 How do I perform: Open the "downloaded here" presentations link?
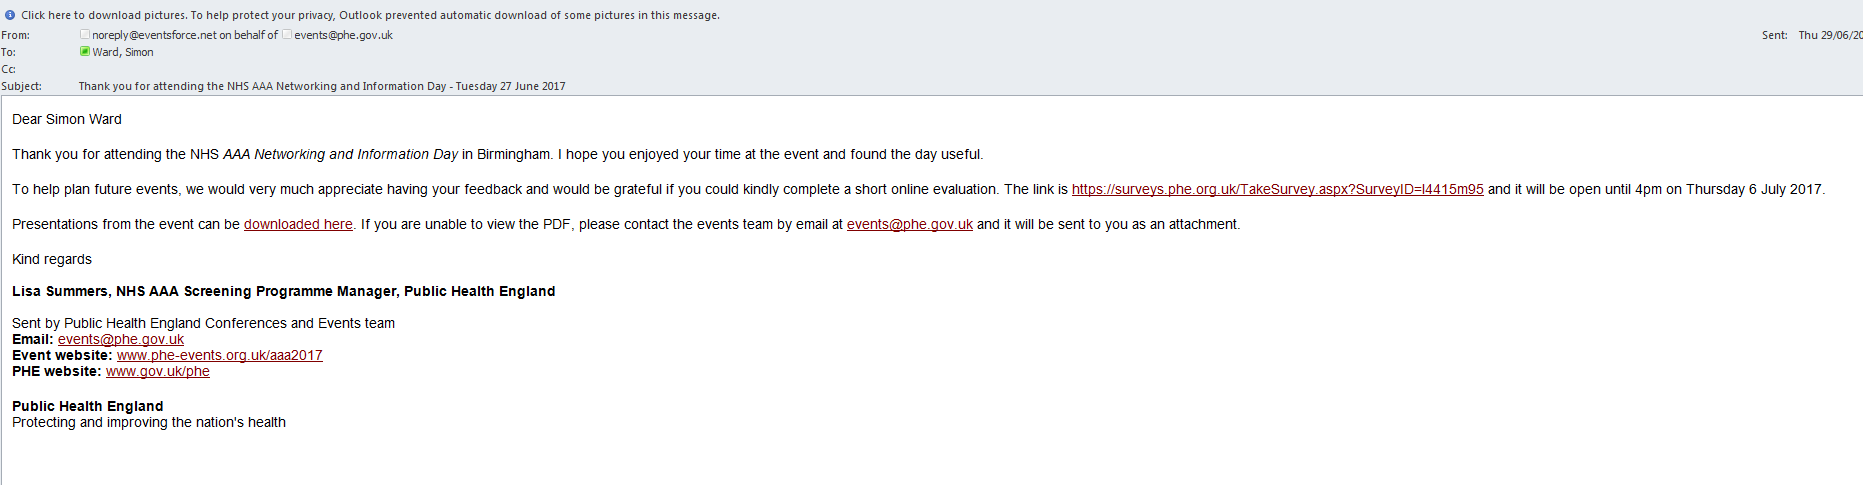tap(298, 224)
